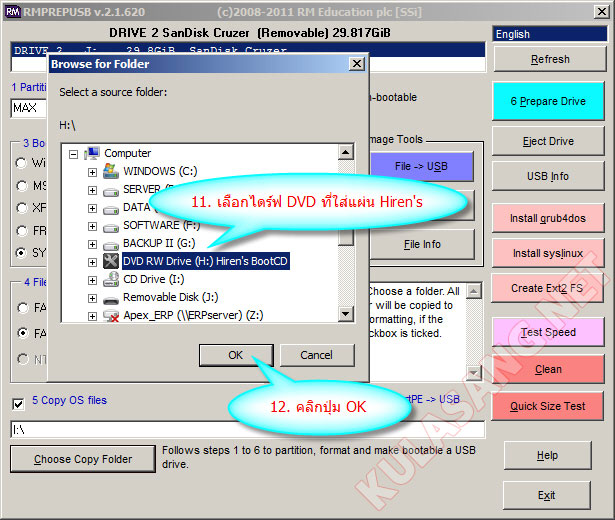The image size is (615, 520).
Task: Expand the Apex_ERP (Z:) node
Action: pos(92,316)
